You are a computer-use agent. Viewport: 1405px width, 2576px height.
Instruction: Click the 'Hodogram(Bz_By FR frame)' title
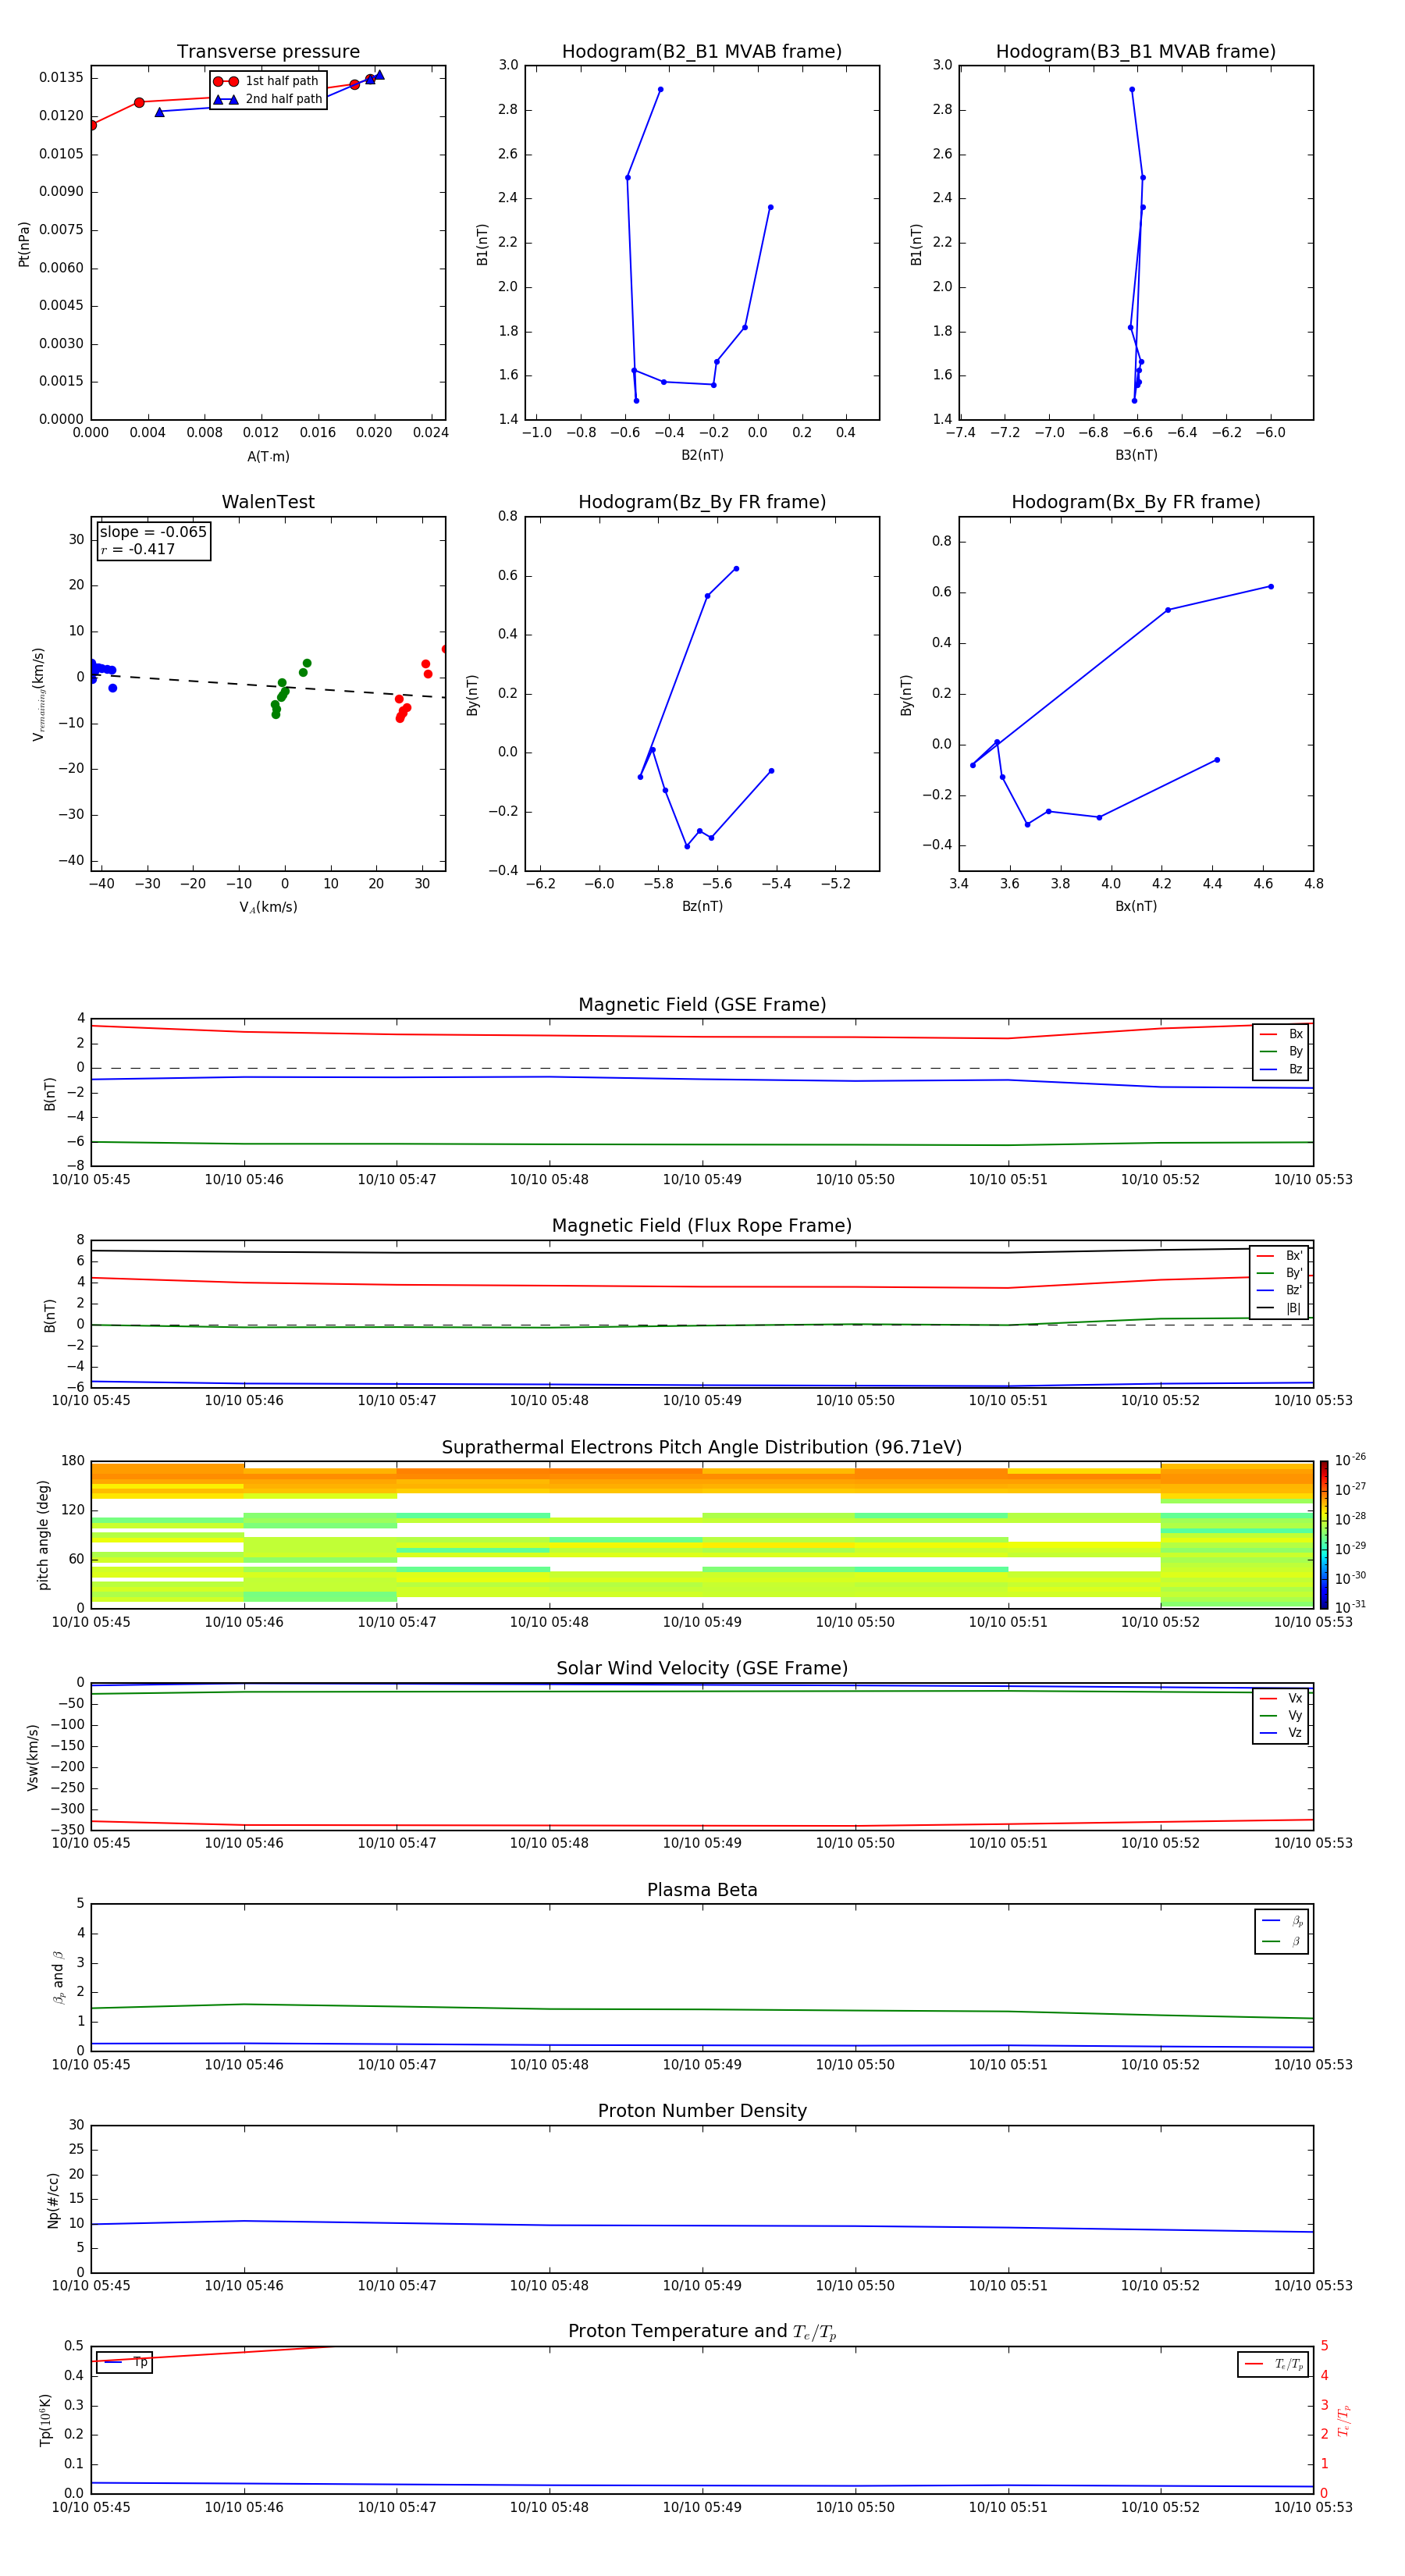(x=702, y=502)
